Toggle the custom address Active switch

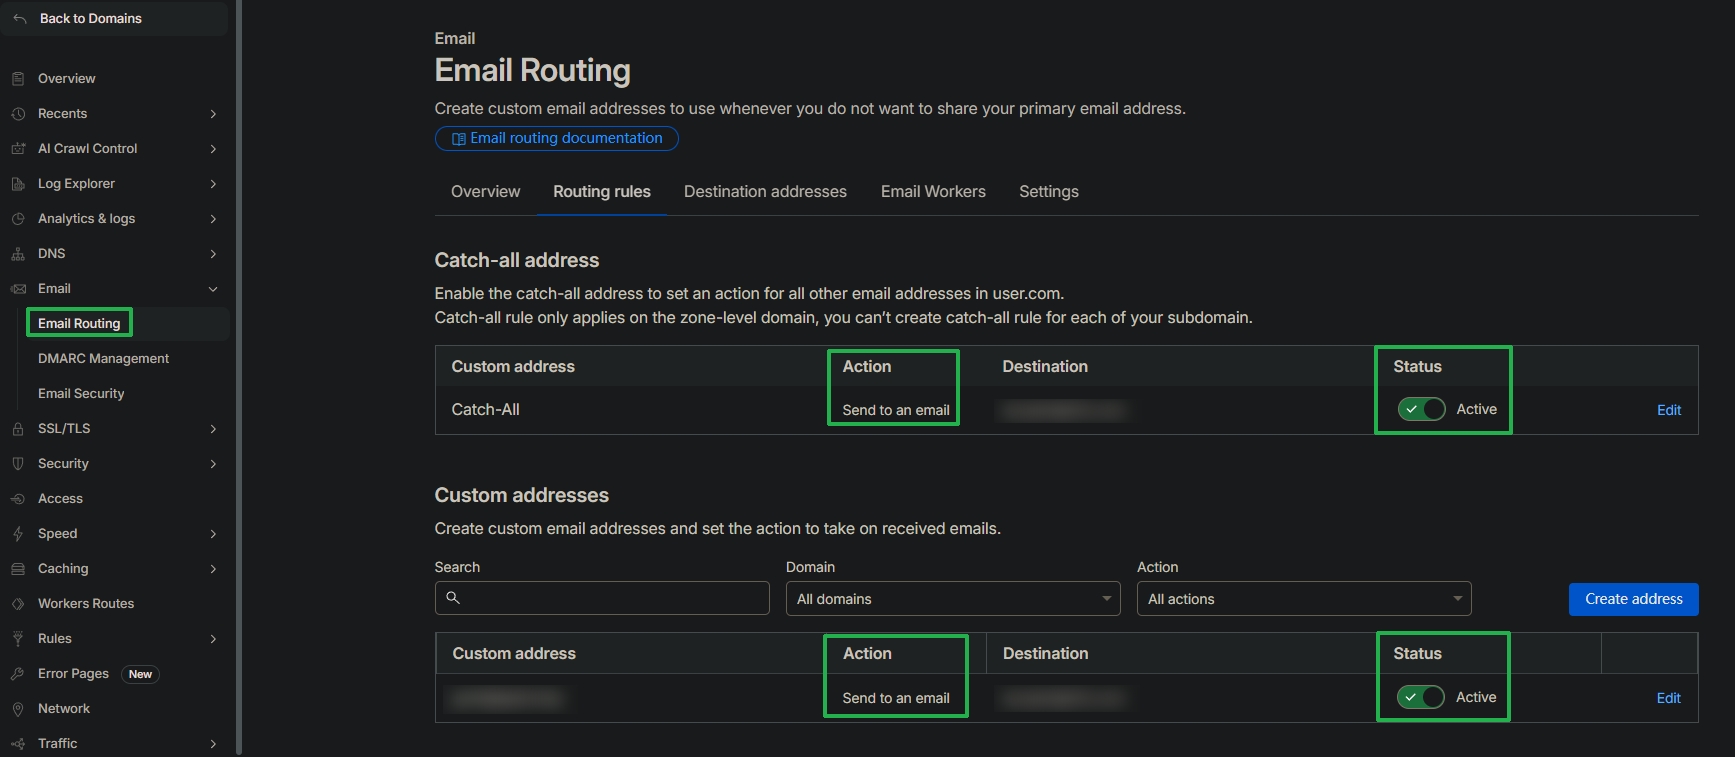[1421, 697]
